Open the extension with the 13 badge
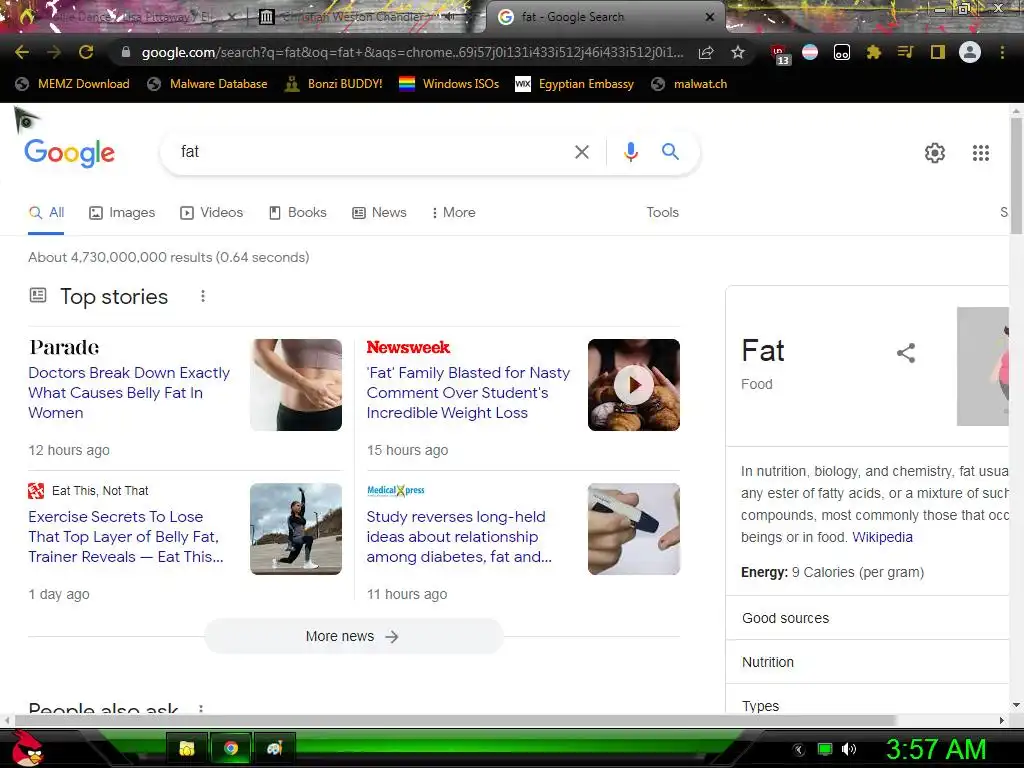Screen dimensions: 1024x768 coord(780,54)
